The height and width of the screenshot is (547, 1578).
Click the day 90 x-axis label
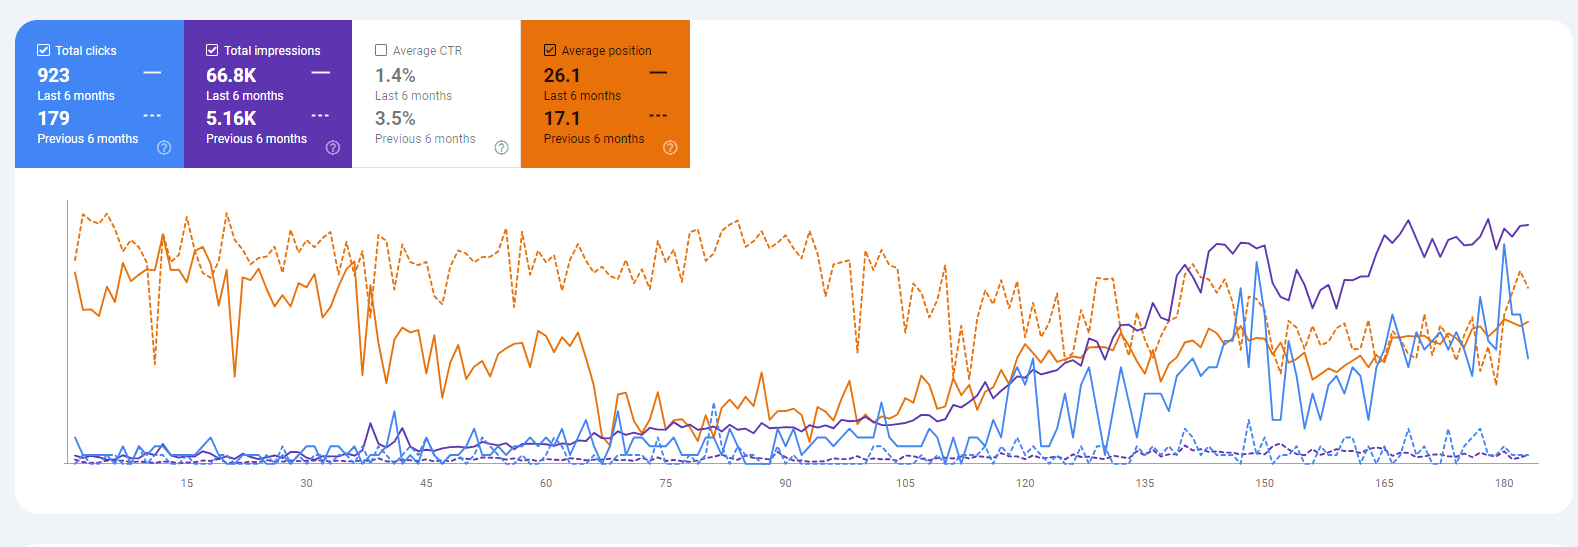(785, 483)
